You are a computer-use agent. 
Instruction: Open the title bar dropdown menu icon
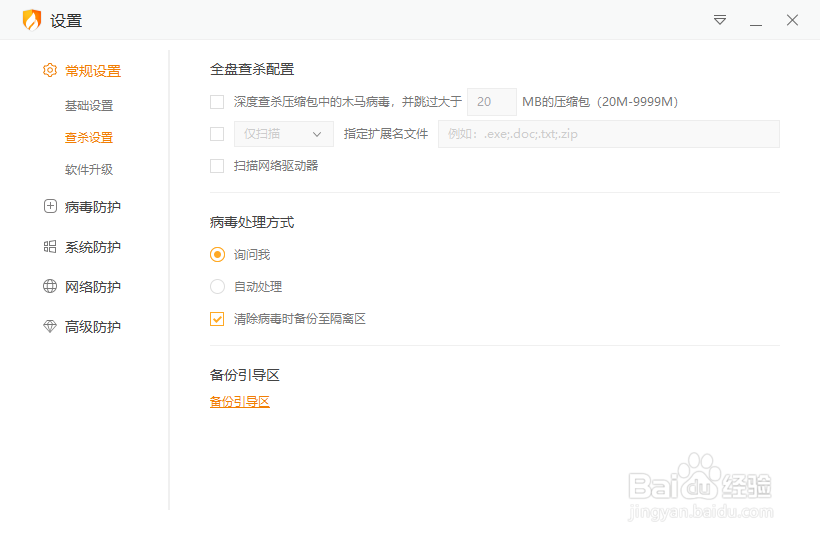pyautogui.click(x=720, y=20)
